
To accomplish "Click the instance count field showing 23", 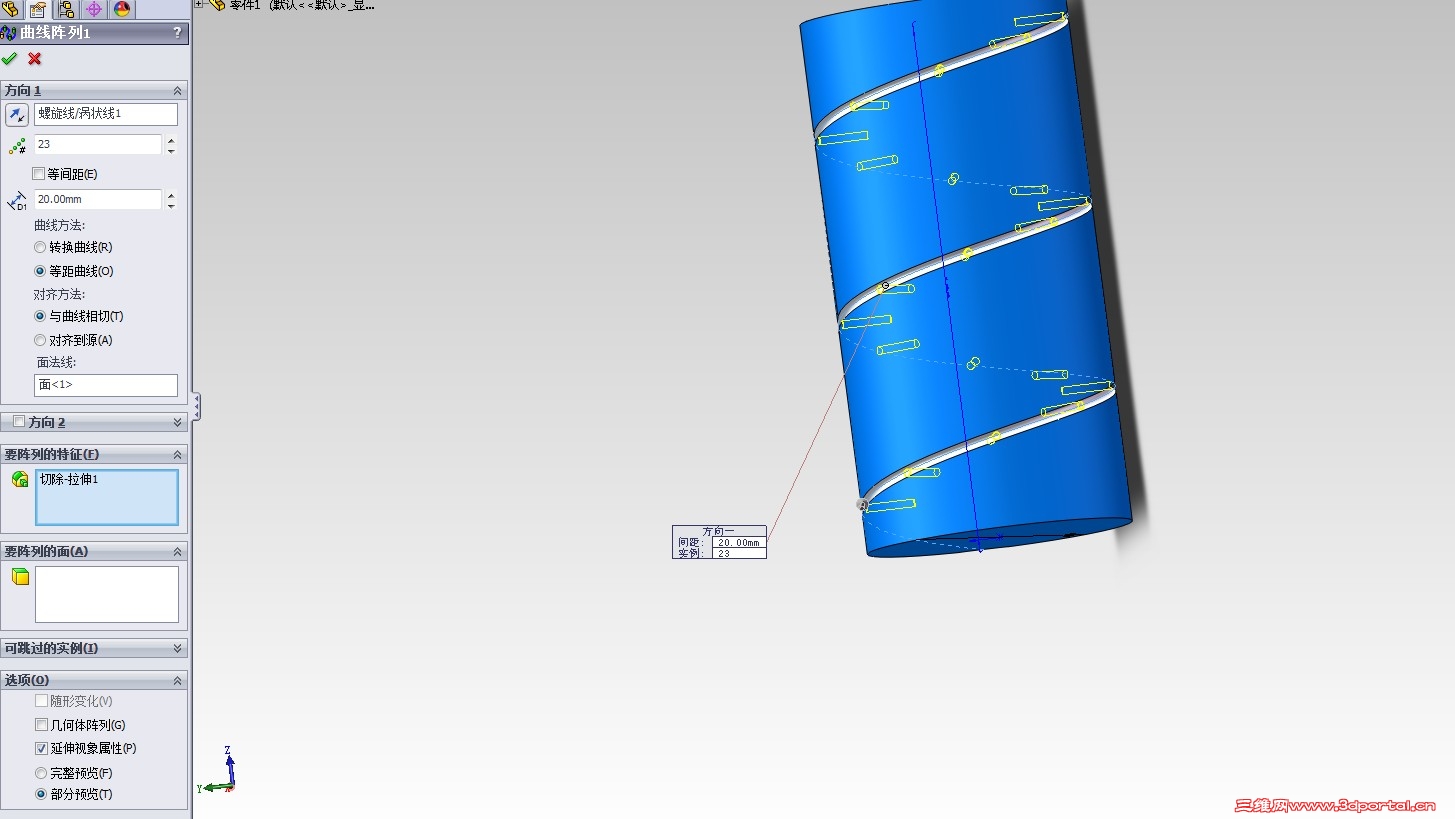I will [98, 144].
